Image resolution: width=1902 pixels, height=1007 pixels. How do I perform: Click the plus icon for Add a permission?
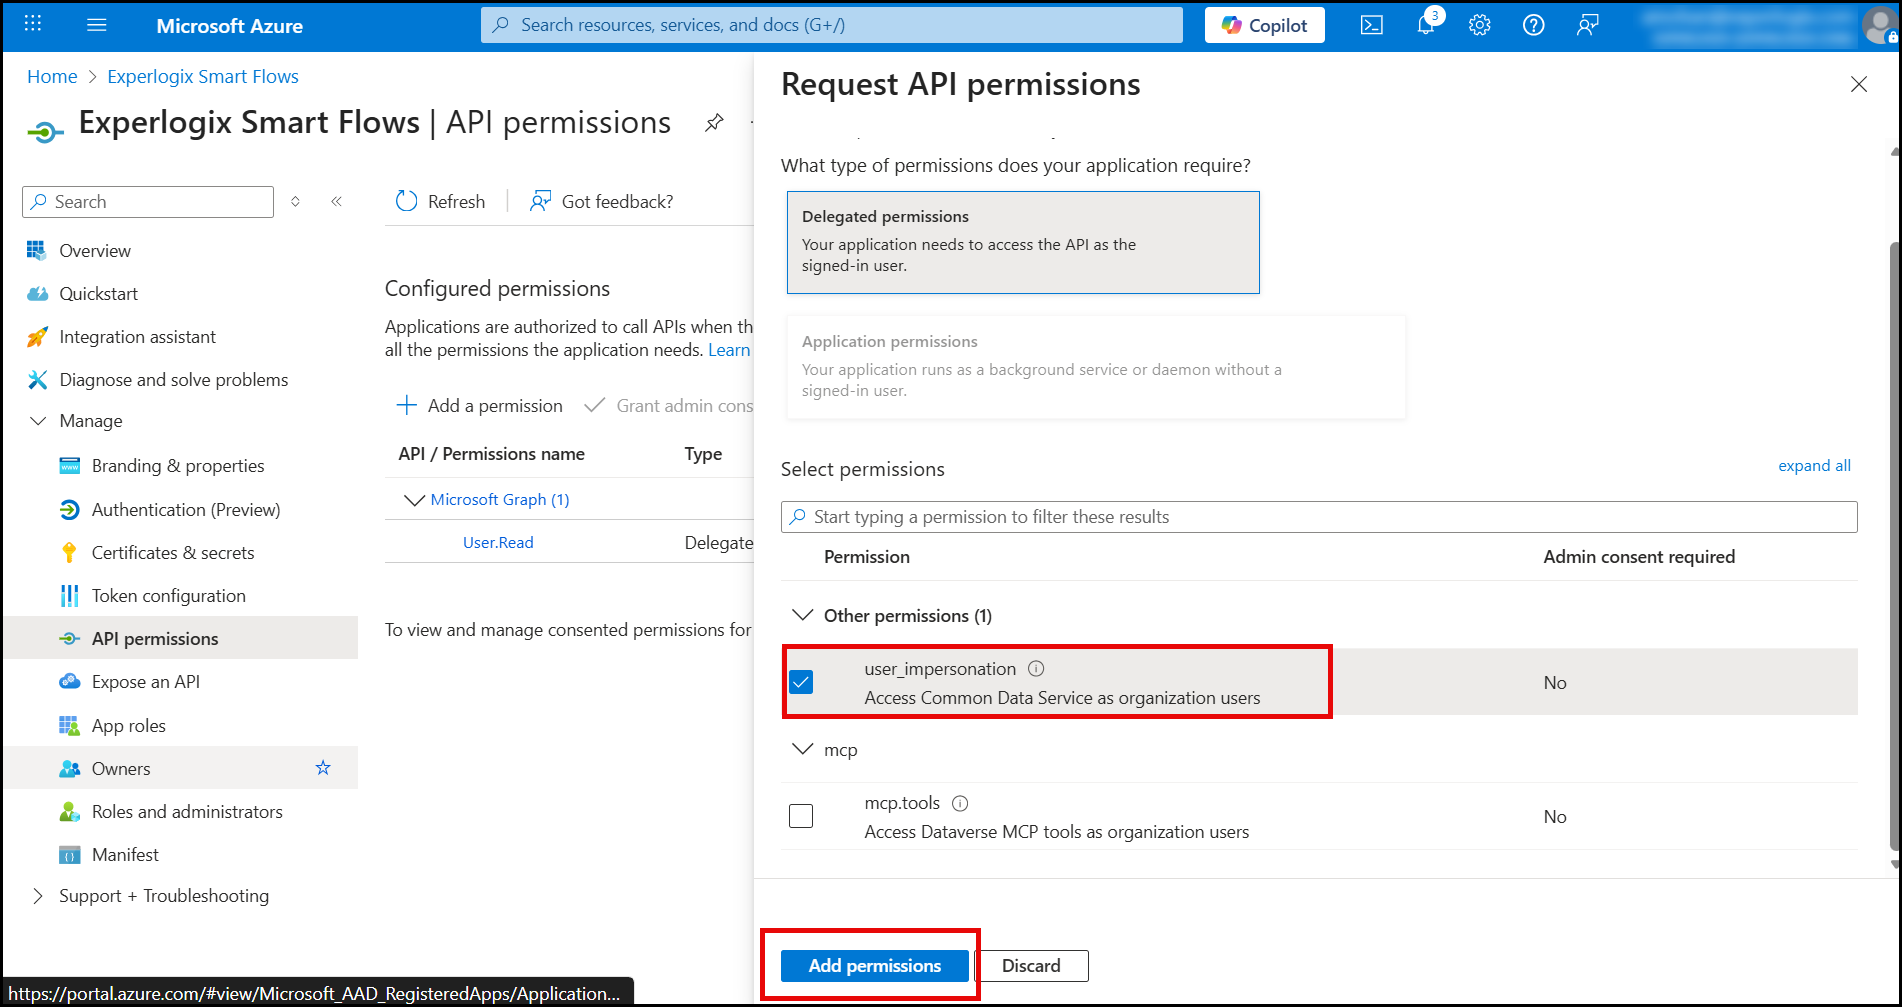[406, 405]
